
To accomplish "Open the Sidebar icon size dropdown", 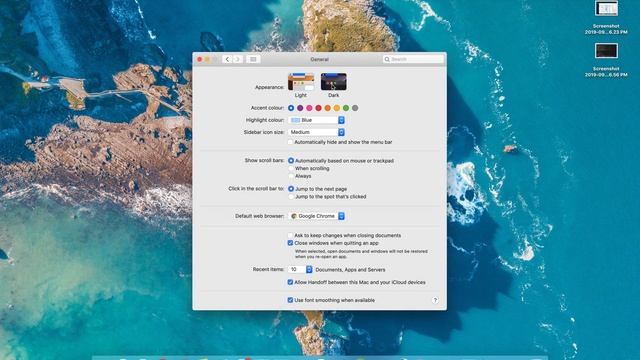I will point(317,132).
